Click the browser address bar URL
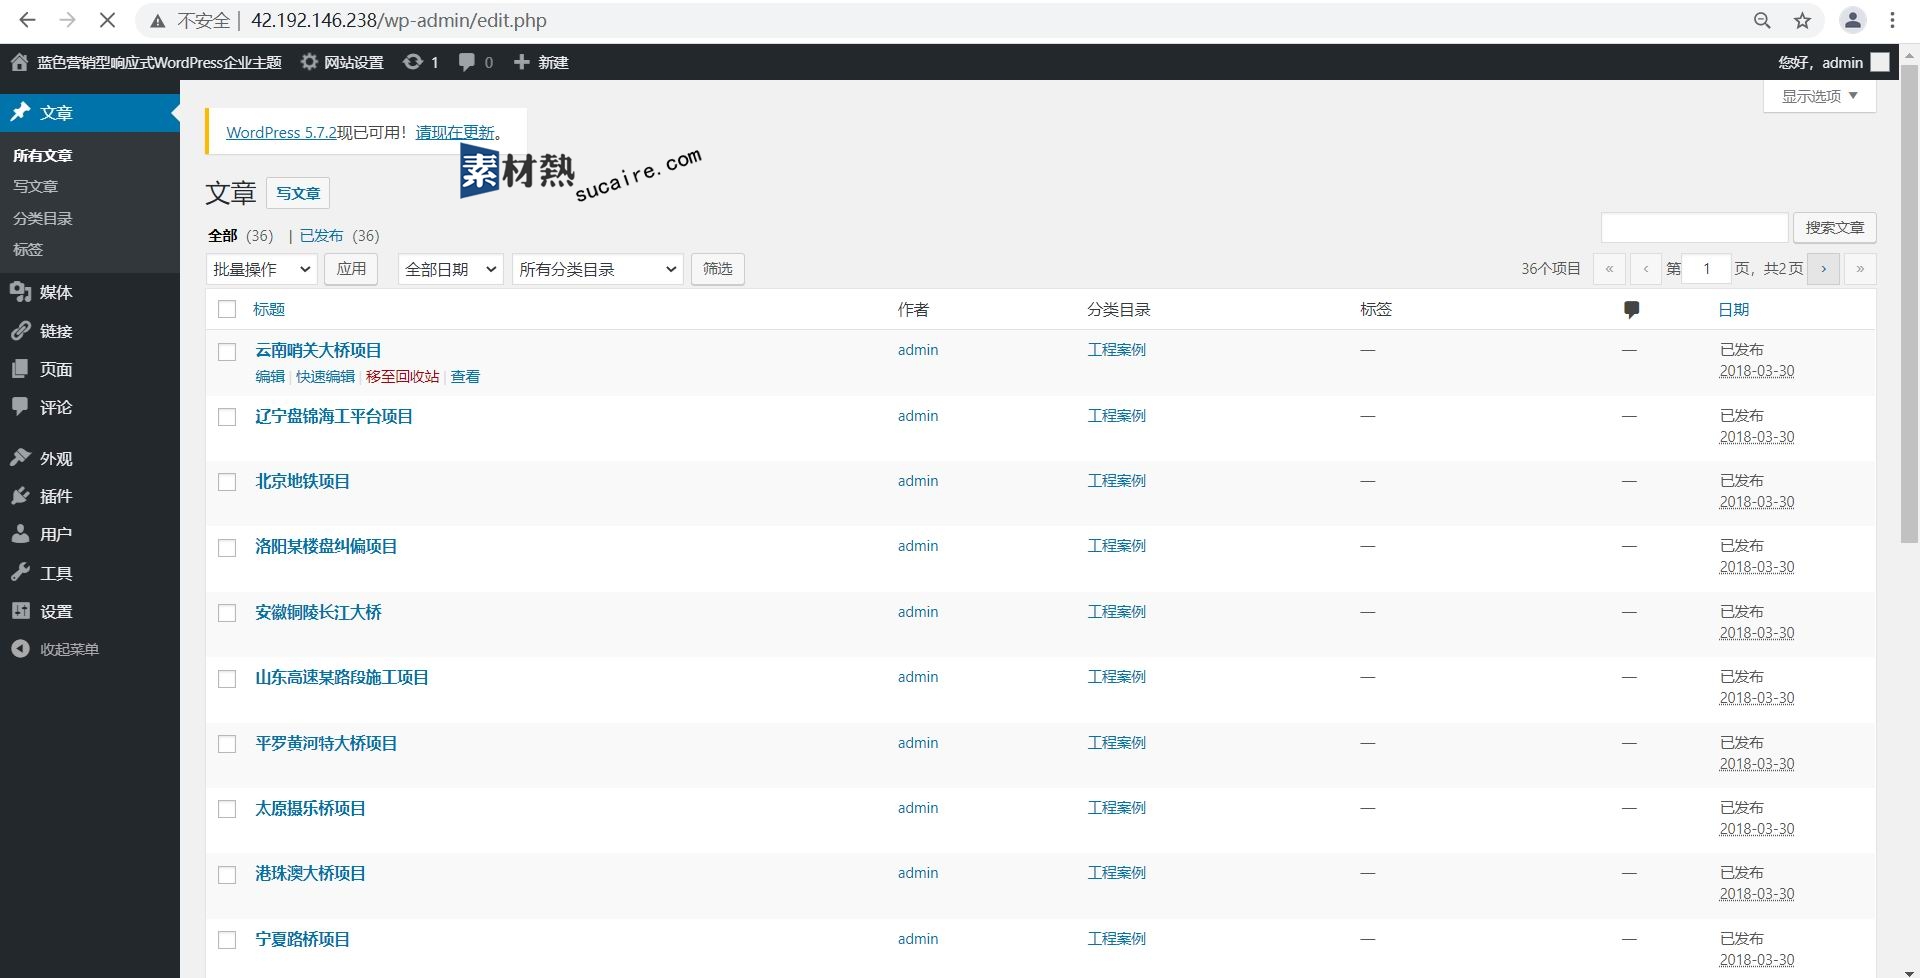This screenshot has width=1920, height=978. tap(398, 20)
